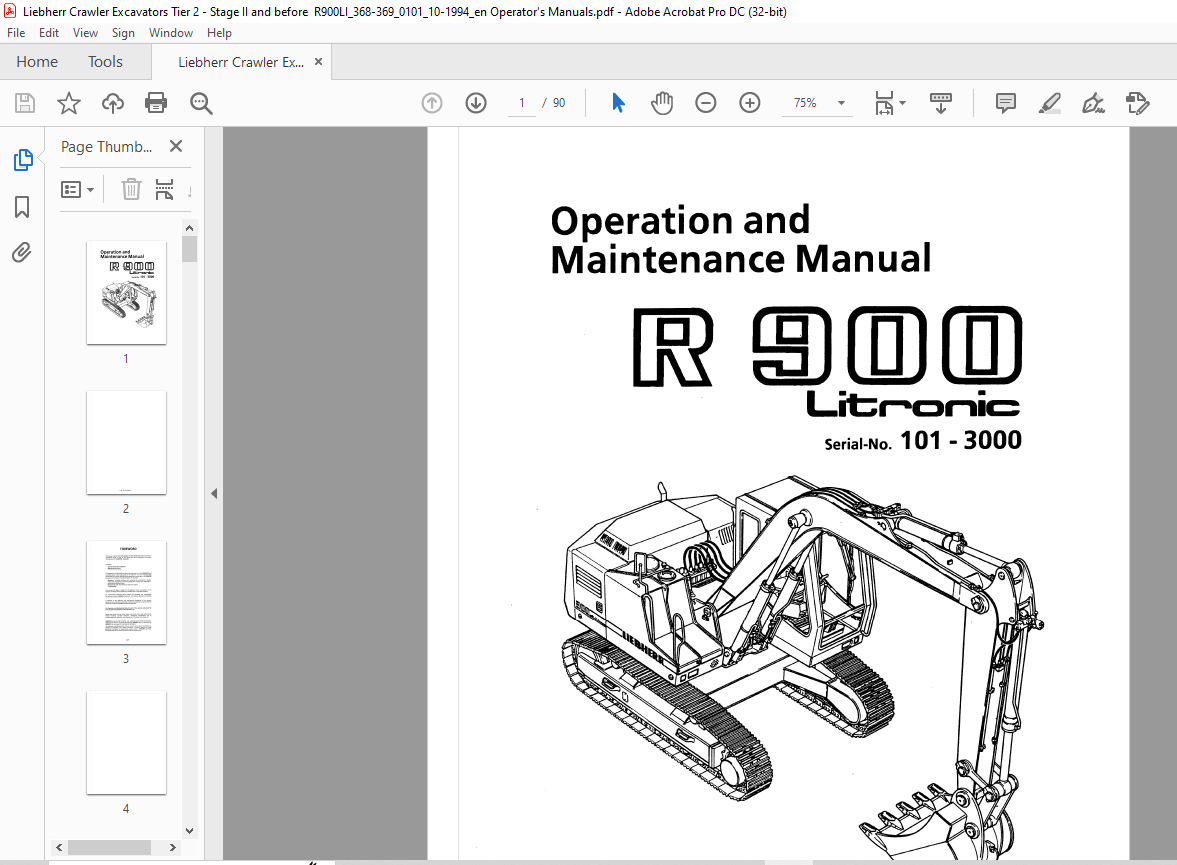1177x865 pixels.
Task: Open the Bookmarks sidebar panel
Action: tap(23, 206)
